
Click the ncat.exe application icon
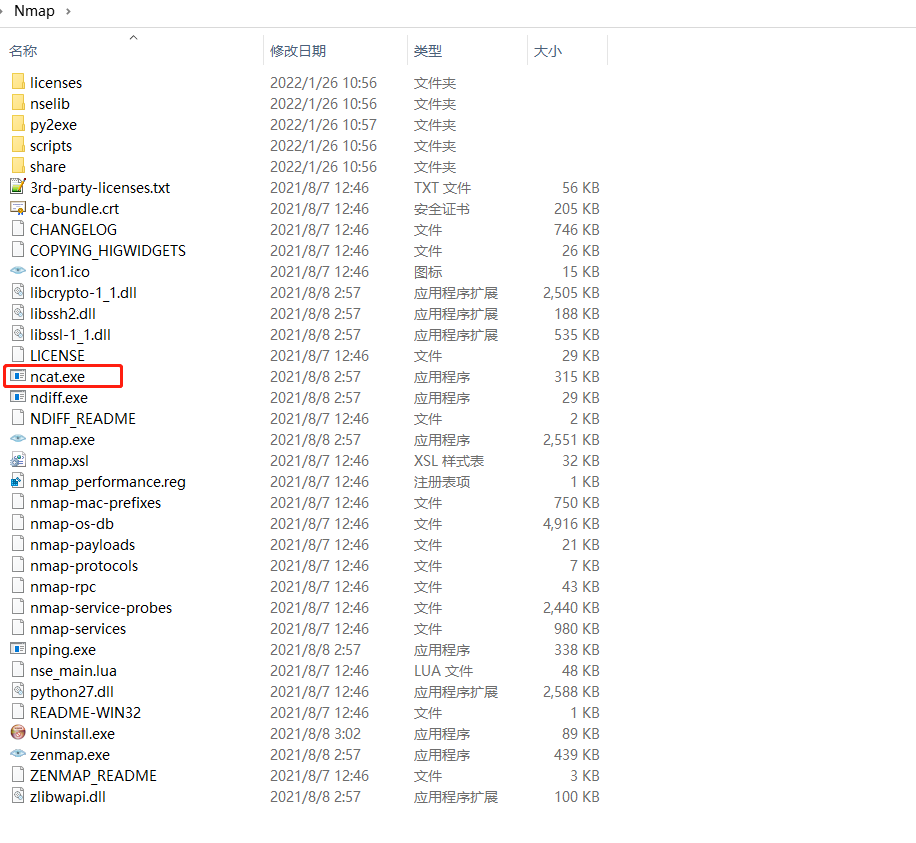(x=18, y=376)
